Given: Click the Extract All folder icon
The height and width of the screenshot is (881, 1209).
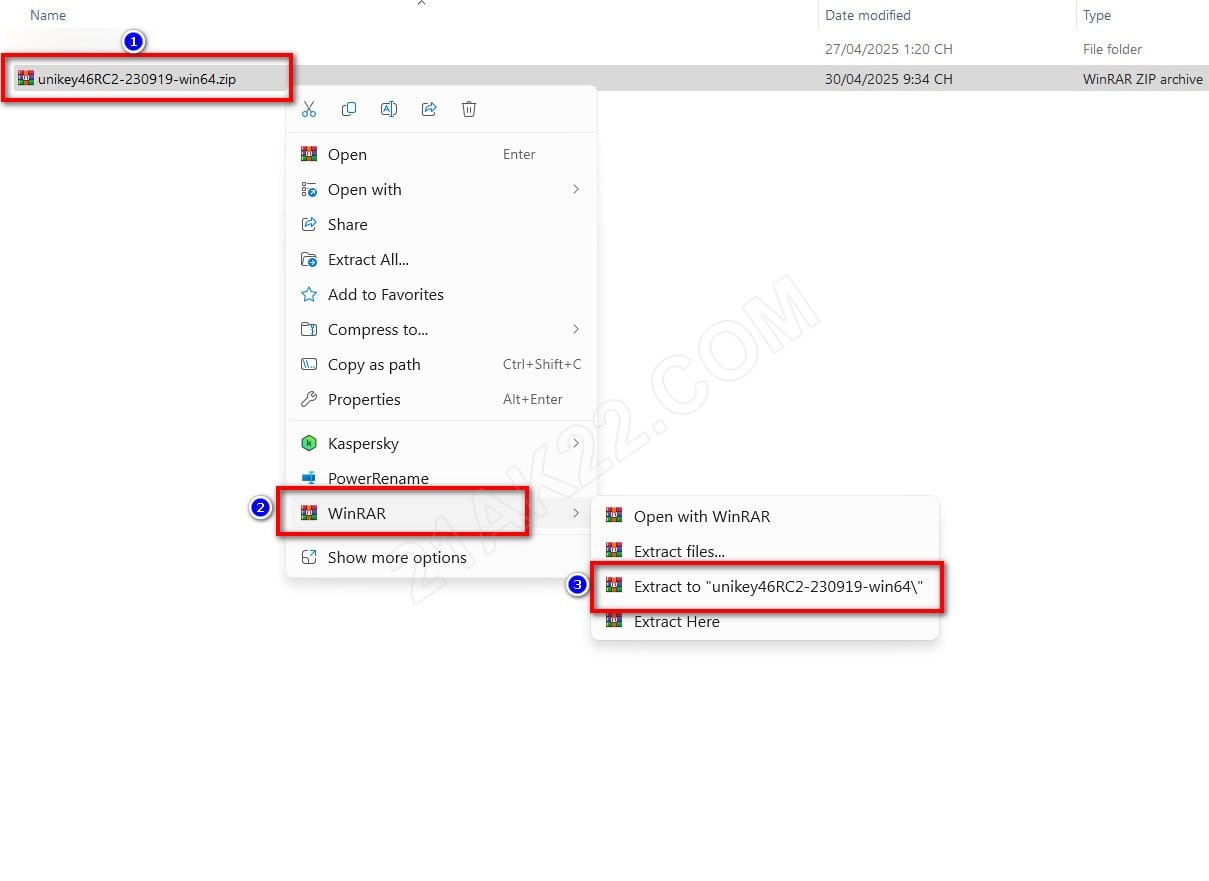Looking at the screenshot, I should 309,259.
